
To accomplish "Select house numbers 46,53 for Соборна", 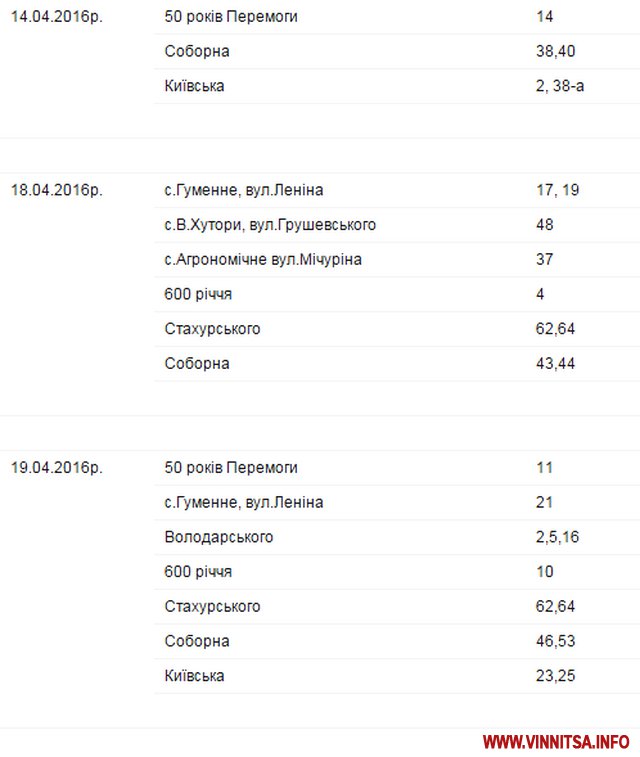I will (x=555, y=641).
